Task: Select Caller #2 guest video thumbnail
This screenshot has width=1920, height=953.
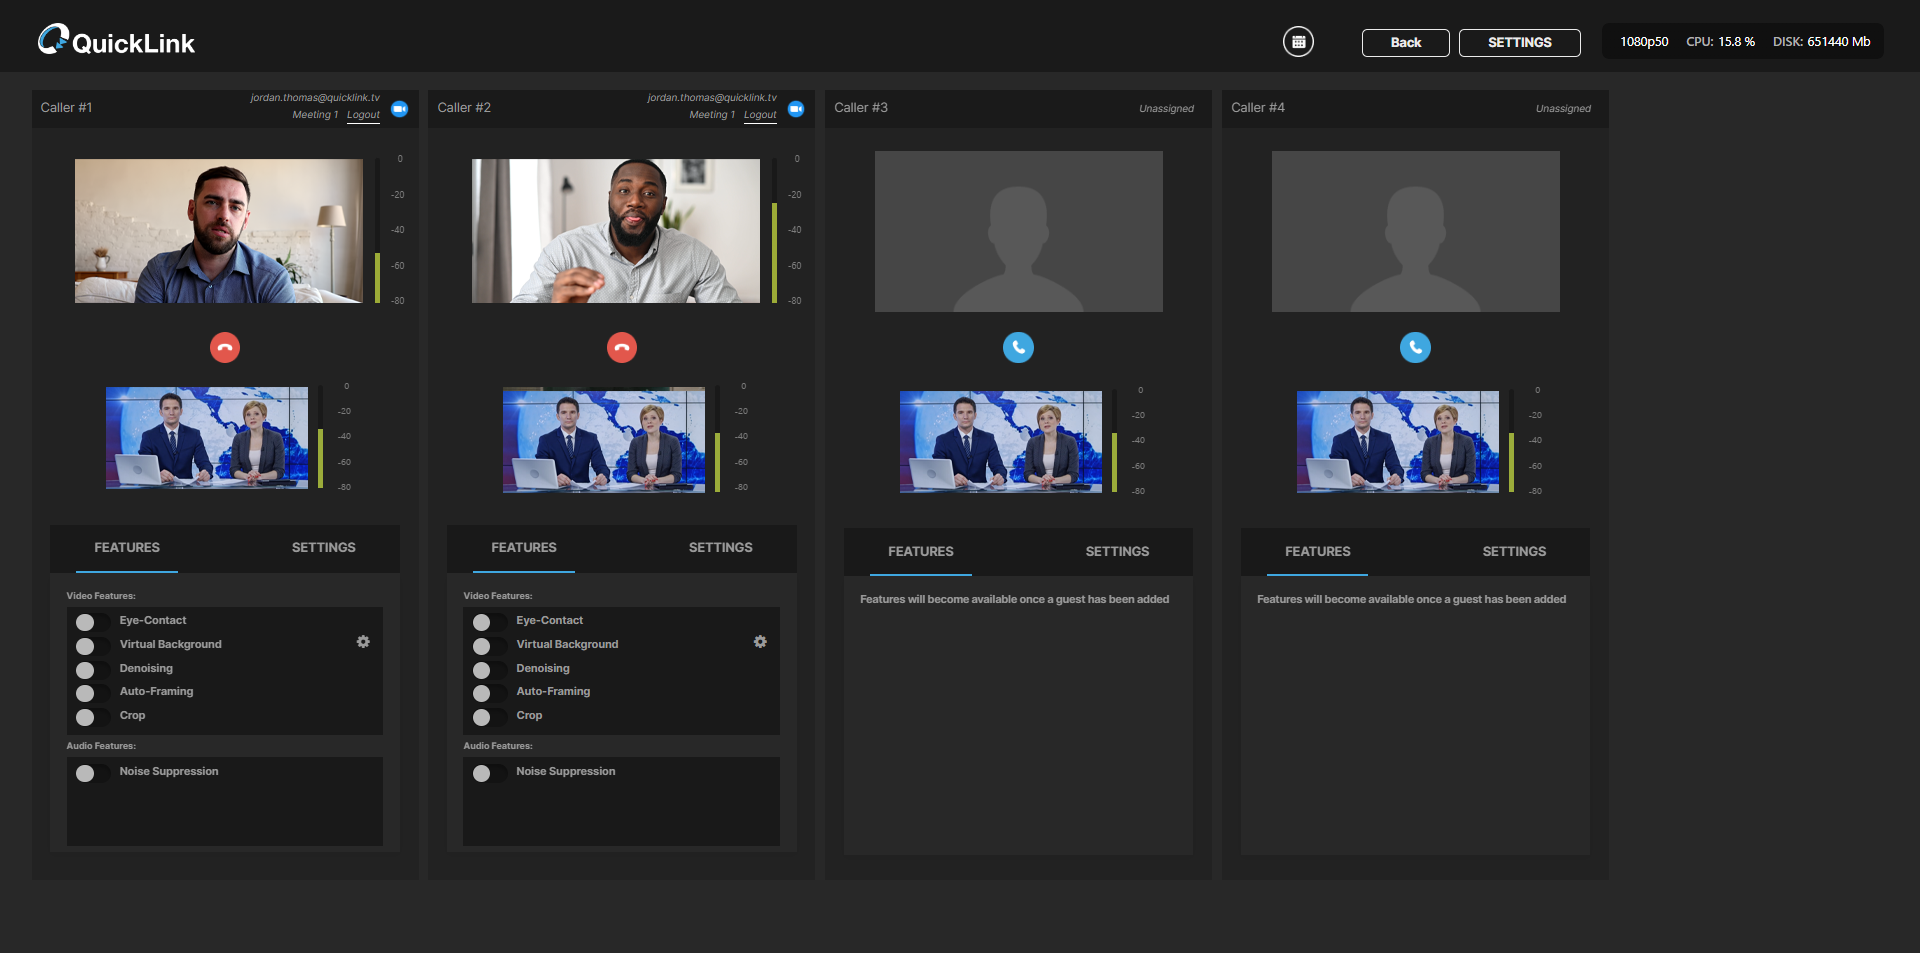Action: tap(615, 231)
